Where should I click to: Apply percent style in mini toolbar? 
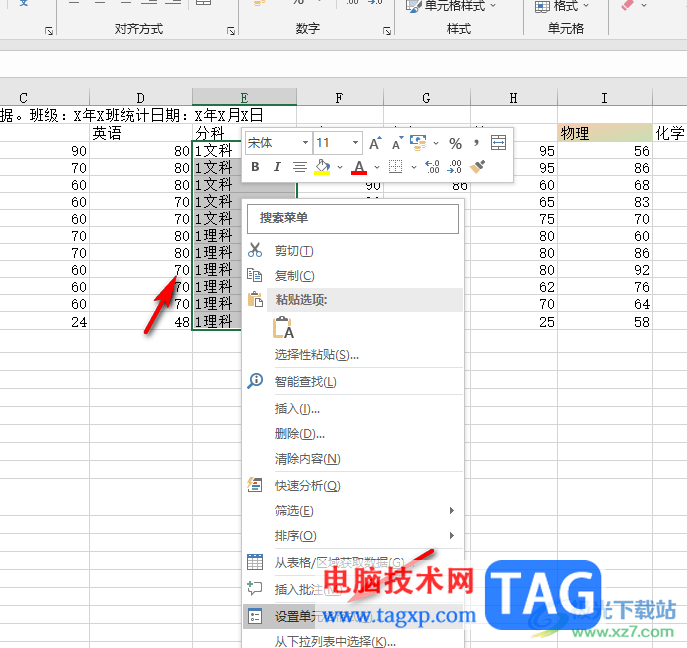(455, 143)
